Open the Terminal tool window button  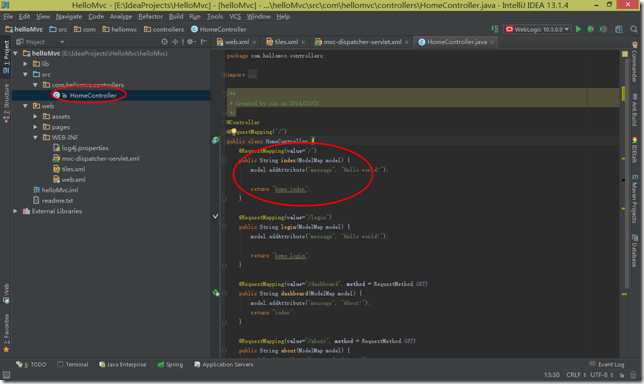point(73,364)
